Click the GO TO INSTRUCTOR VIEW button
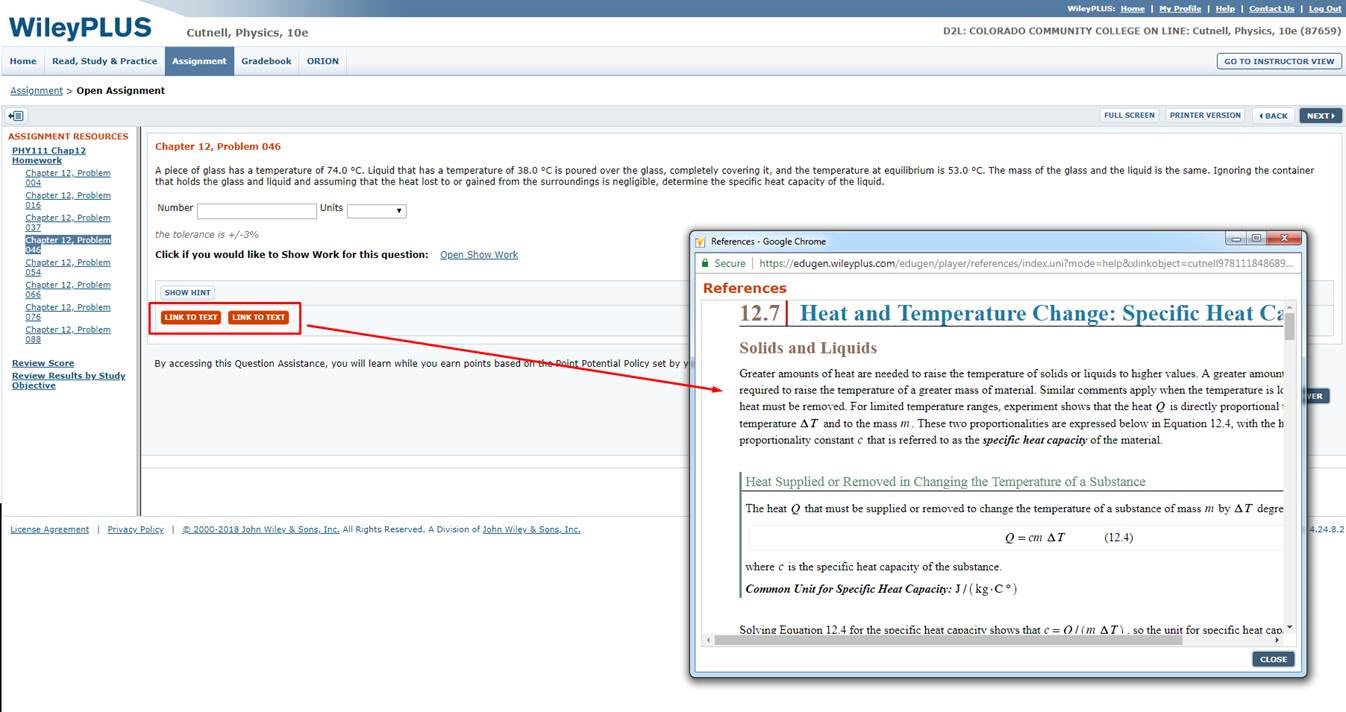The width and height of the screenshot is (1346, 712). 1279,61
